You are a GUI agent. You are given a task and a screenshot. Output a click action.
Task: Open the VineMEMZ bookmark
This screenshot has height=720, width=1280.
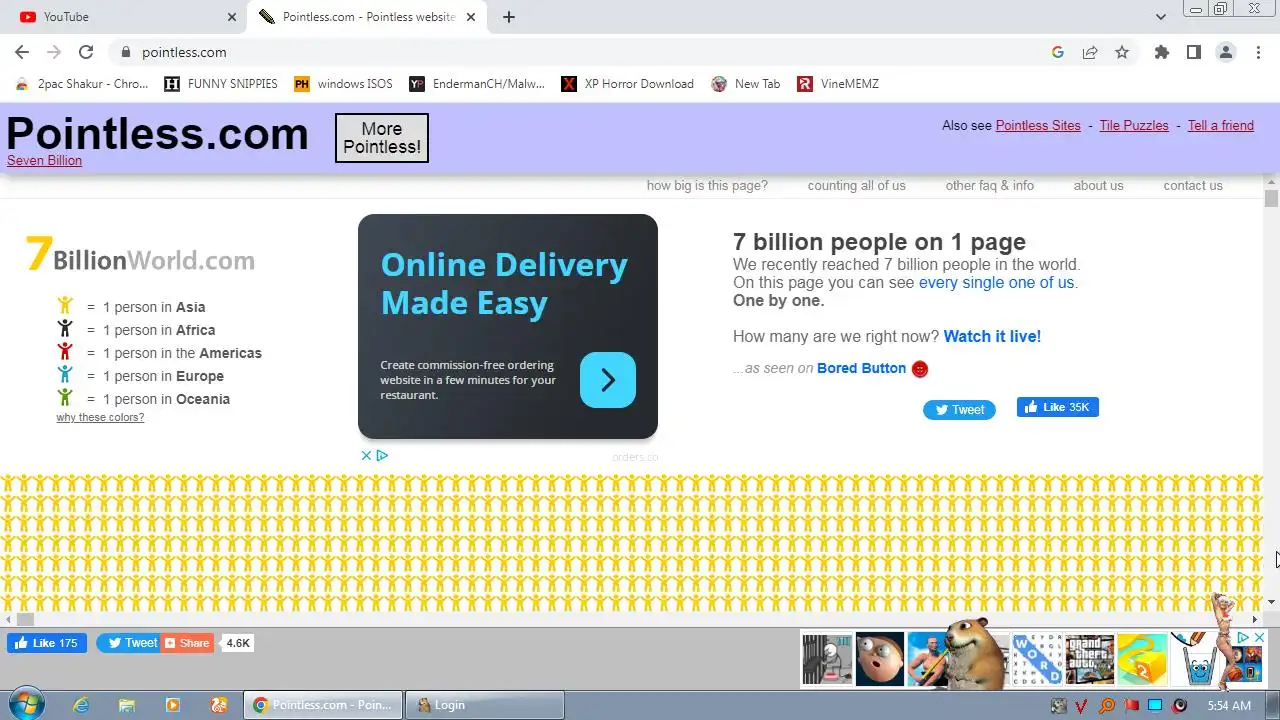point(838,84)
